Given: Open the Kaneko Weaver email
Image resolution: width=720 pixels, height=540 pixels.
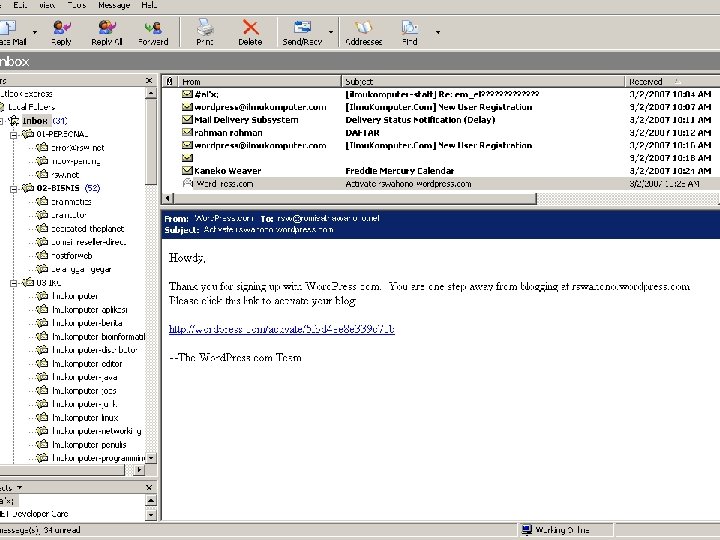Looking at the screenshot, I should coord(228,171).
